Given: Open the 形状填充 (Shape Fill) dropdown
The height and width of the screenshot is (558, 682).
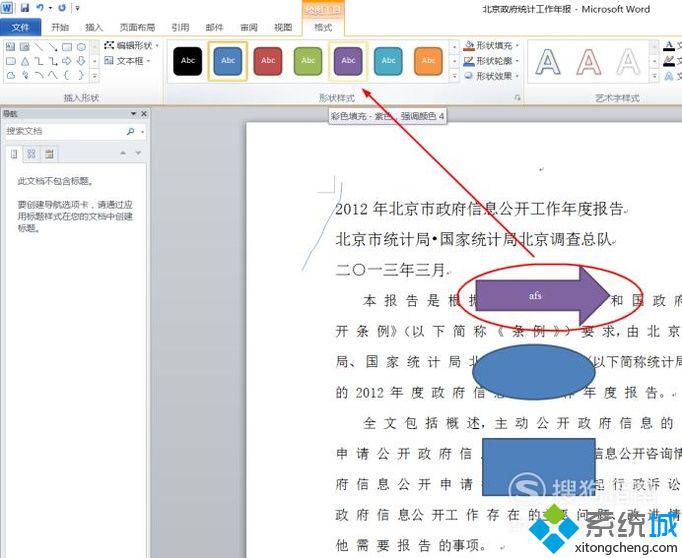Looking at the screenshot, I should point(492,45).
